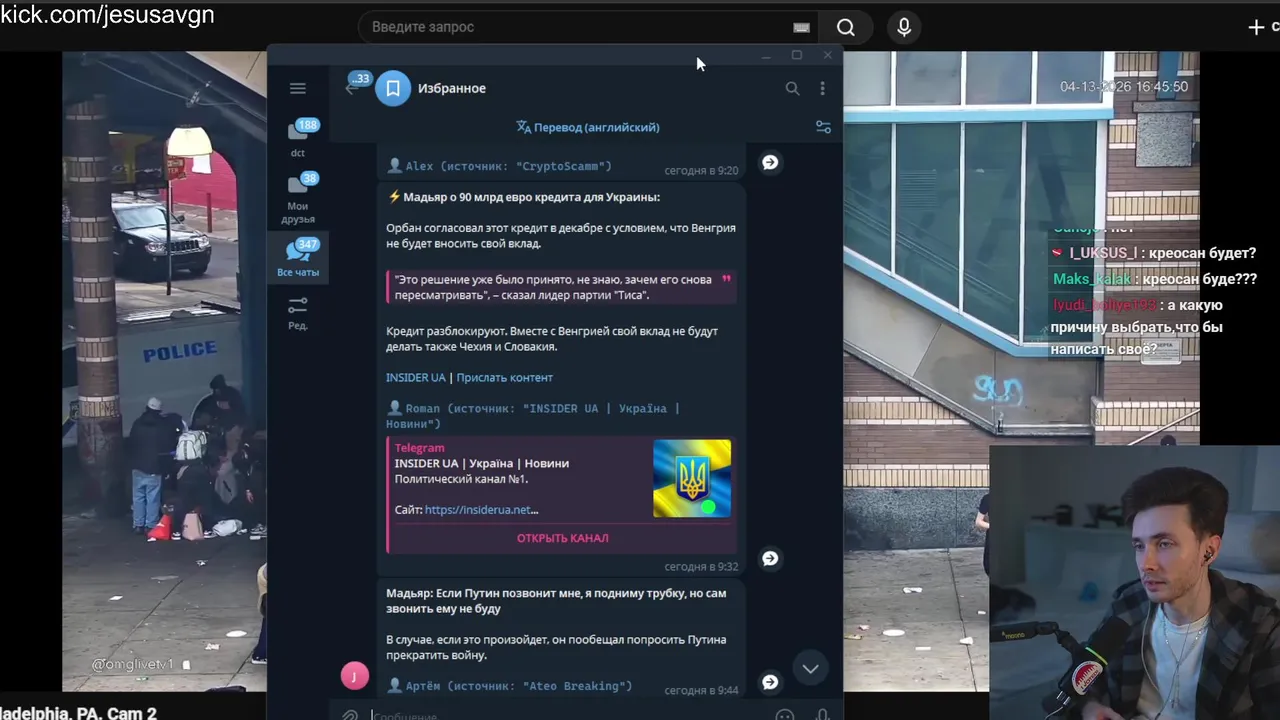
Task: Open the INSIDER UA channel preview thumbnail
Action: [x=692, y=479]
